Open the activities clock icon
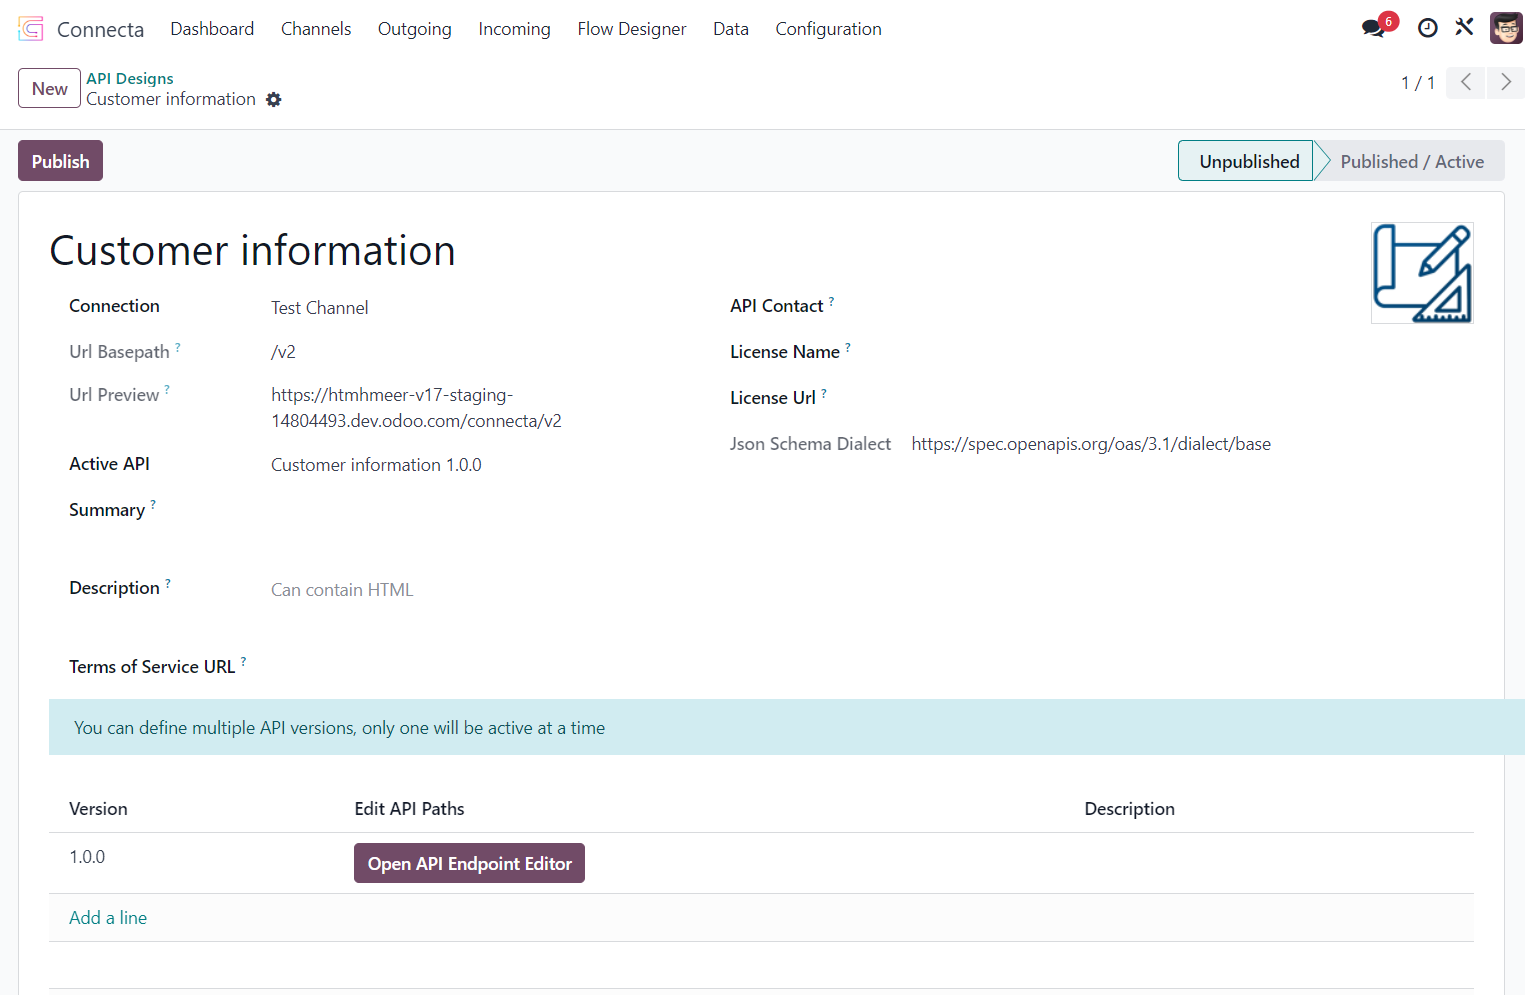The image size is (1525, 995). point(1427,28)
